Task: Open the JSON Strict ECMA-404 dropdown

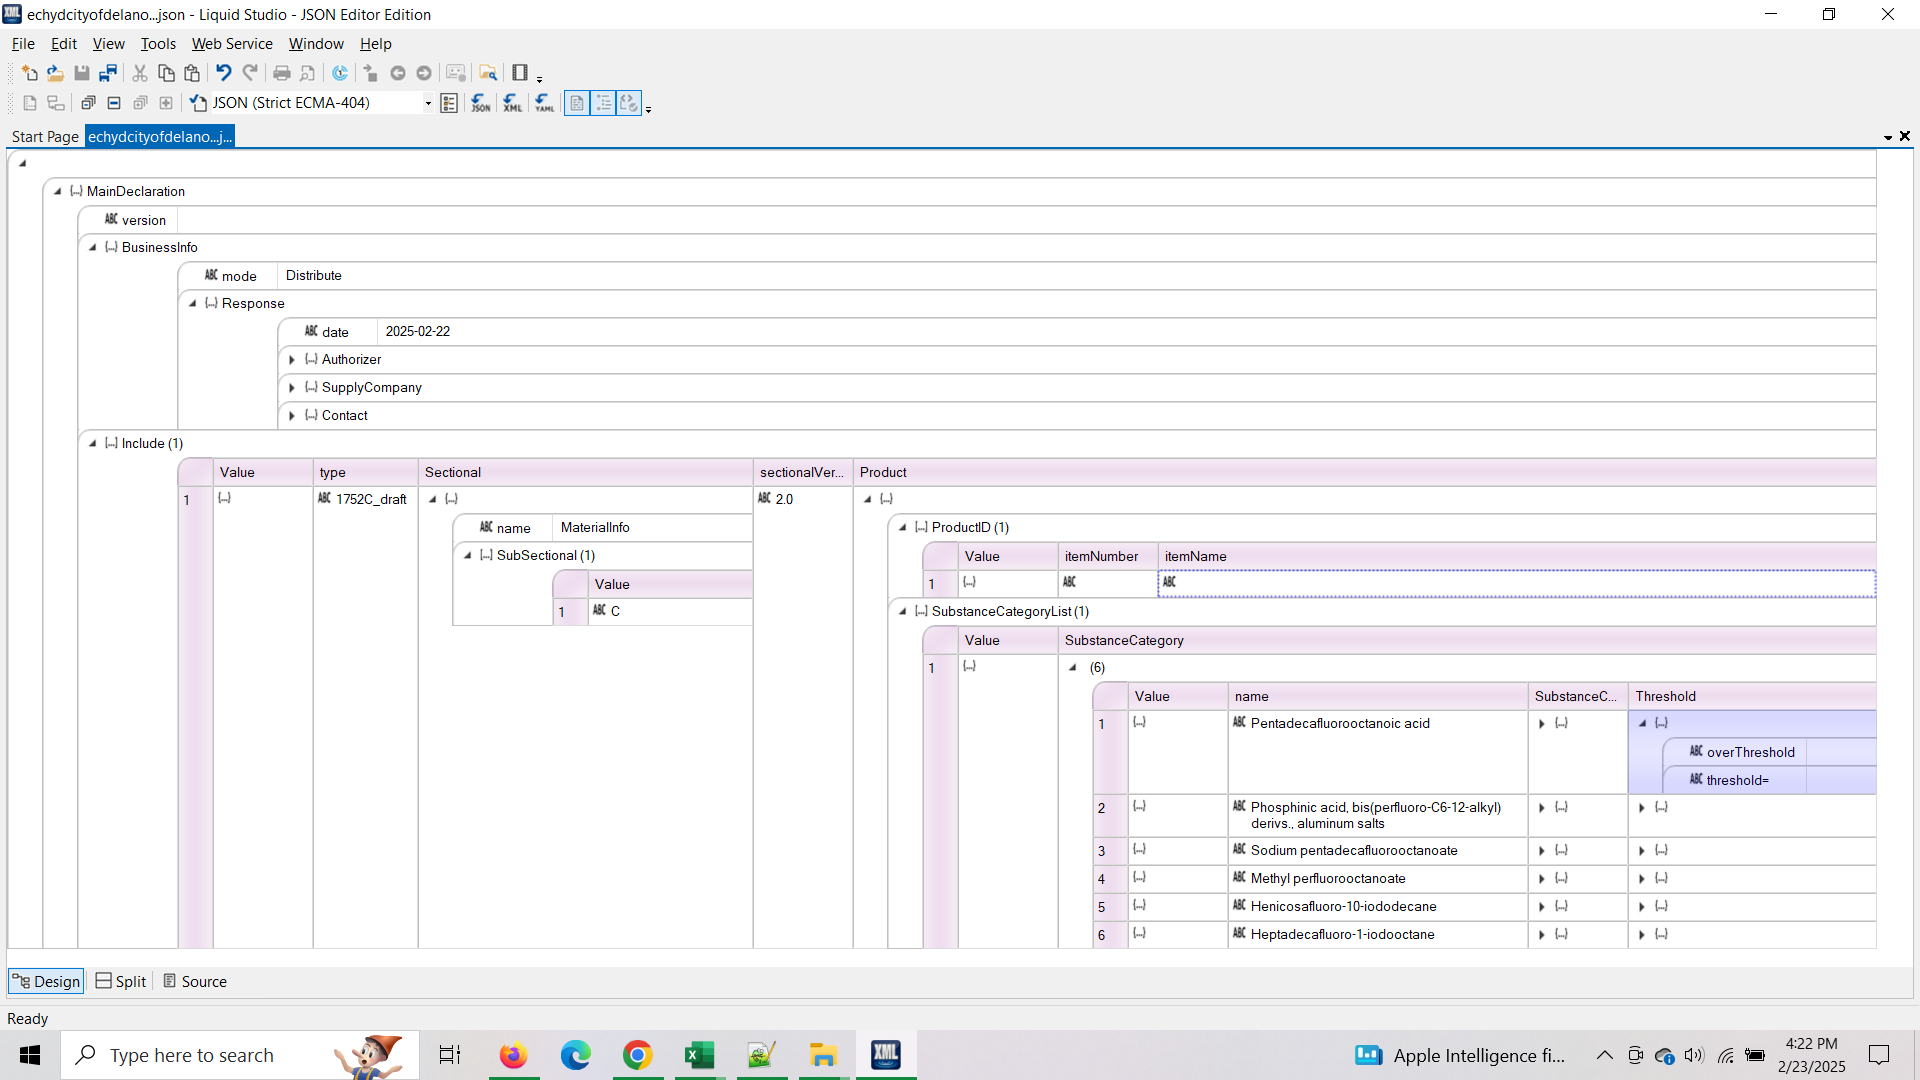Action: click(x=428, y=103)
